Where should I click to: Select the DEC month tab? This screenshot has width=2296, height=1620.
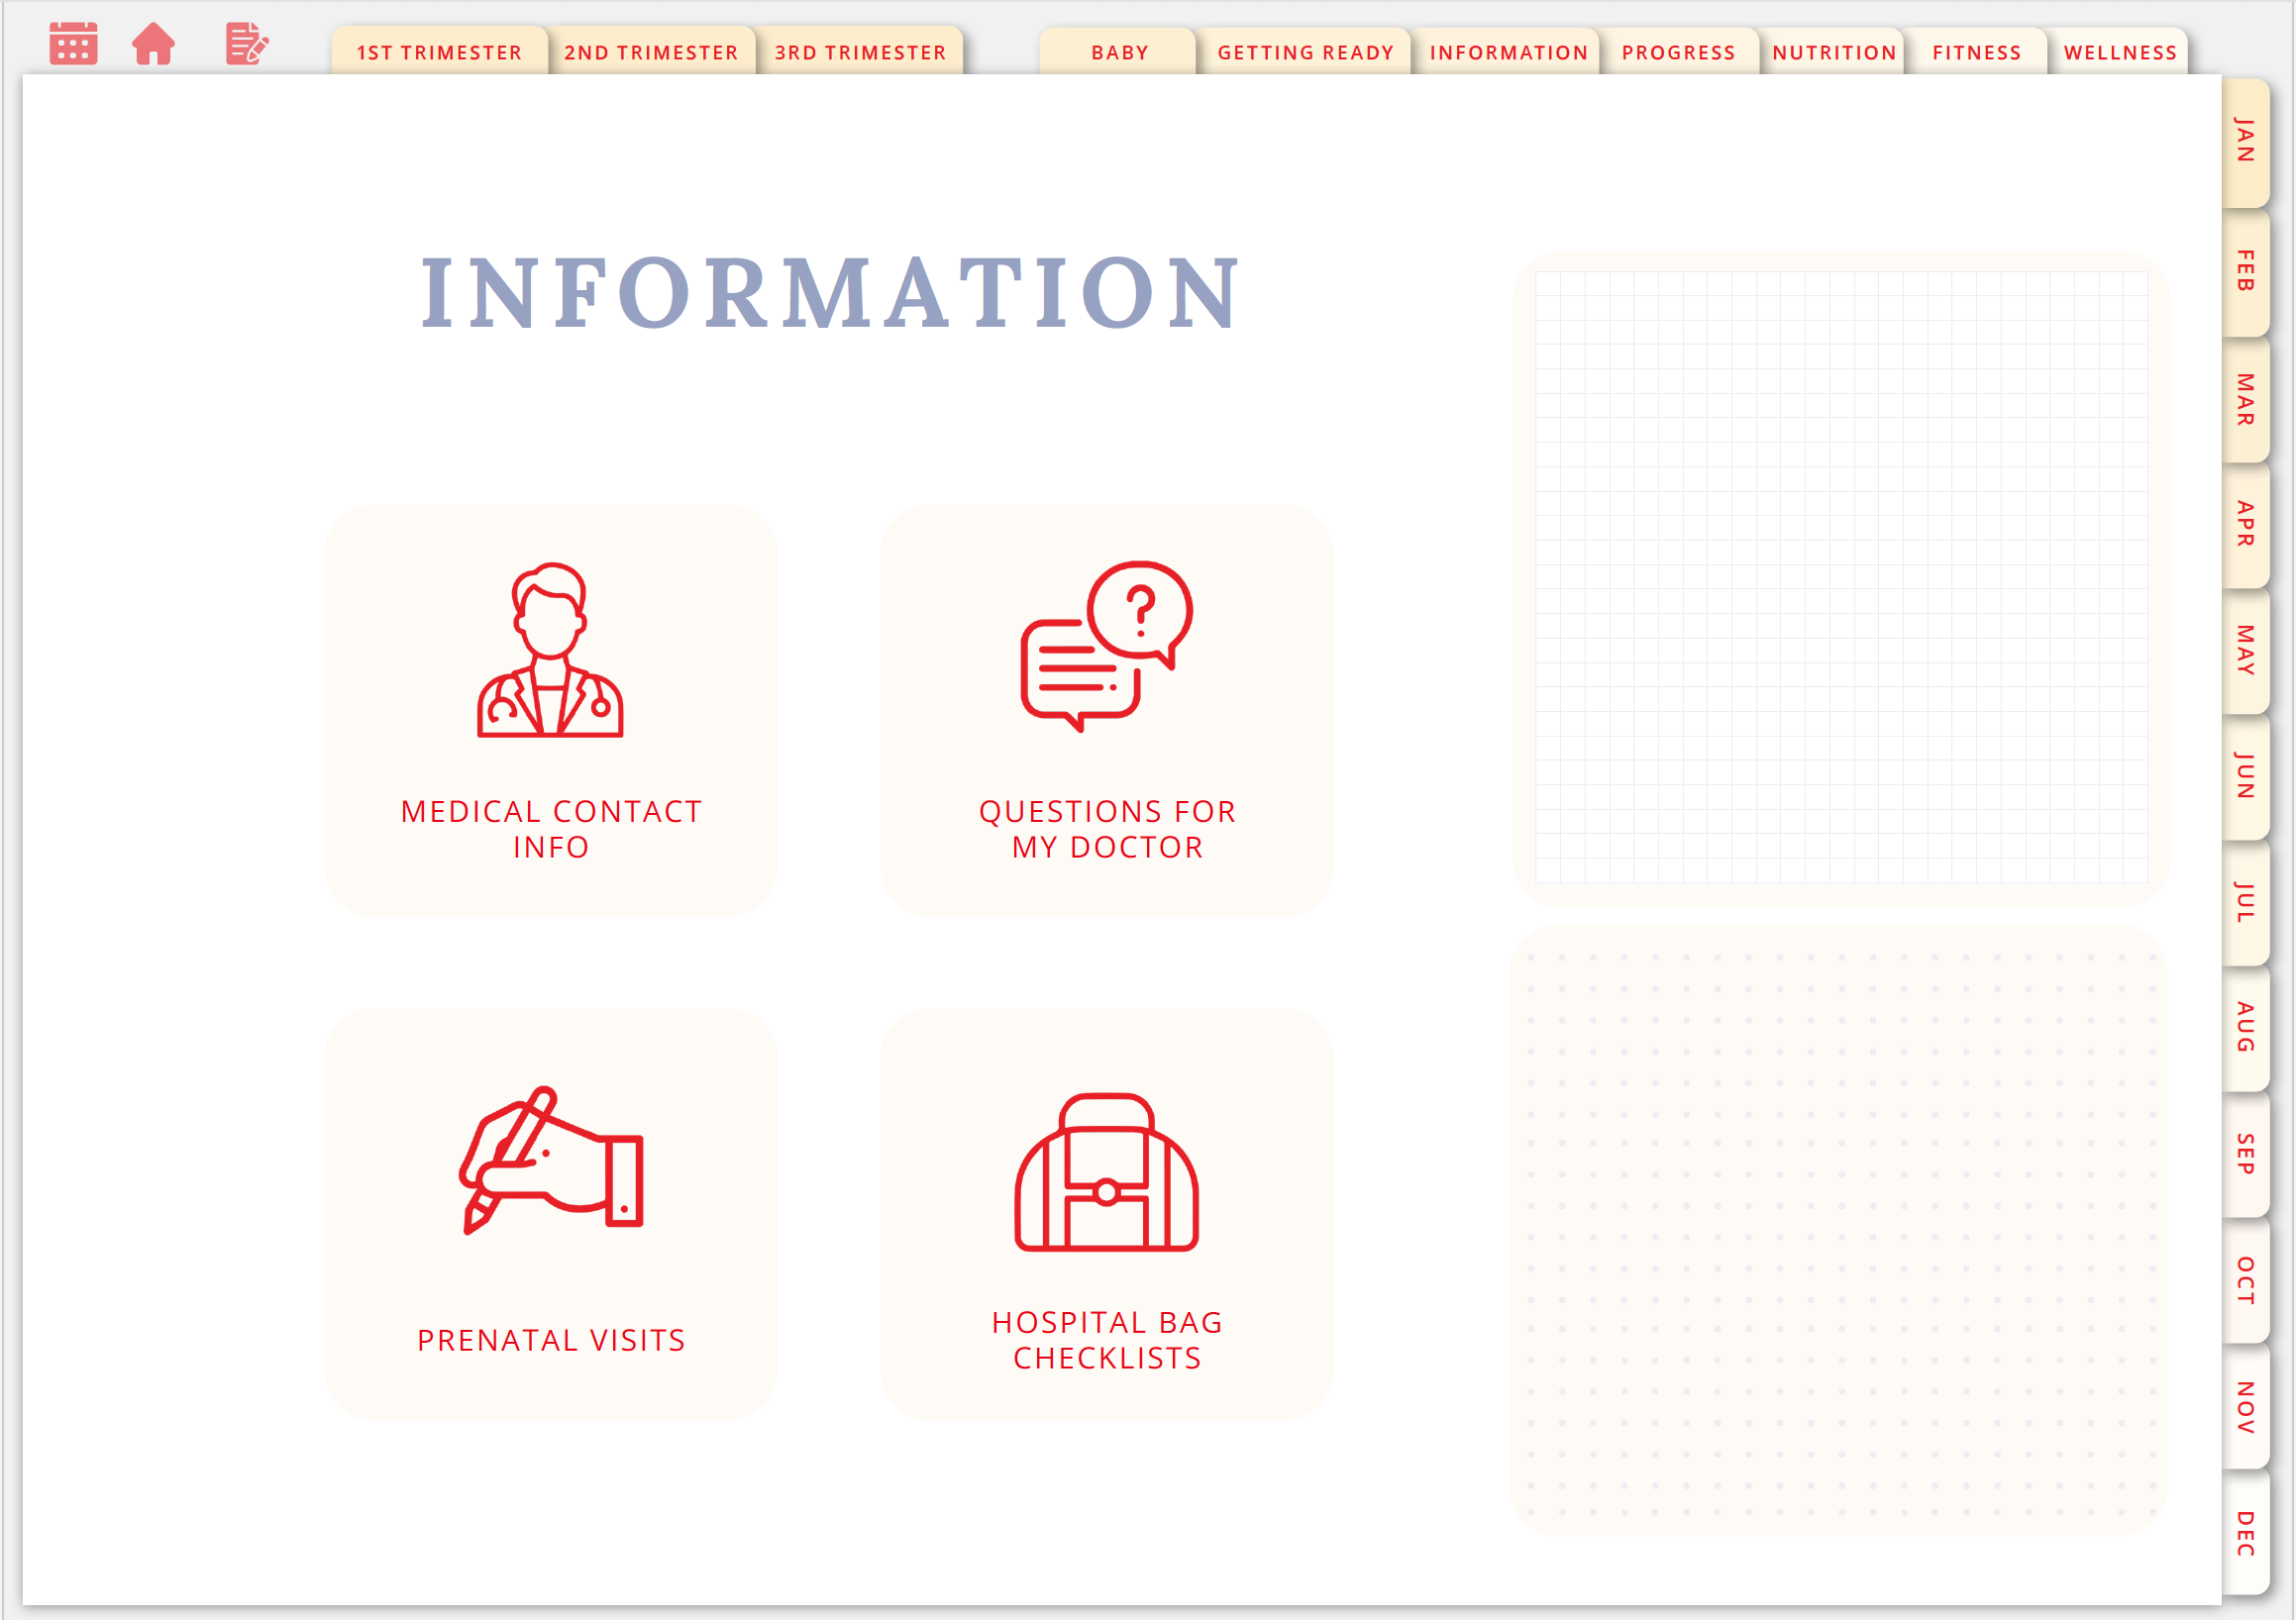coord(2245,1533)
